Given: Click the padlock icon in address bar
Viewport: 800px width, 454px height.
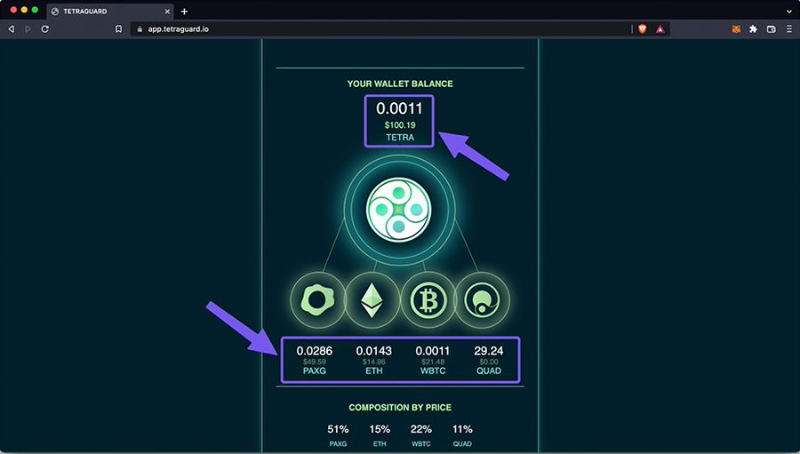Looking at the screenshot, I should pyautogui.click(x=139, y=30).
